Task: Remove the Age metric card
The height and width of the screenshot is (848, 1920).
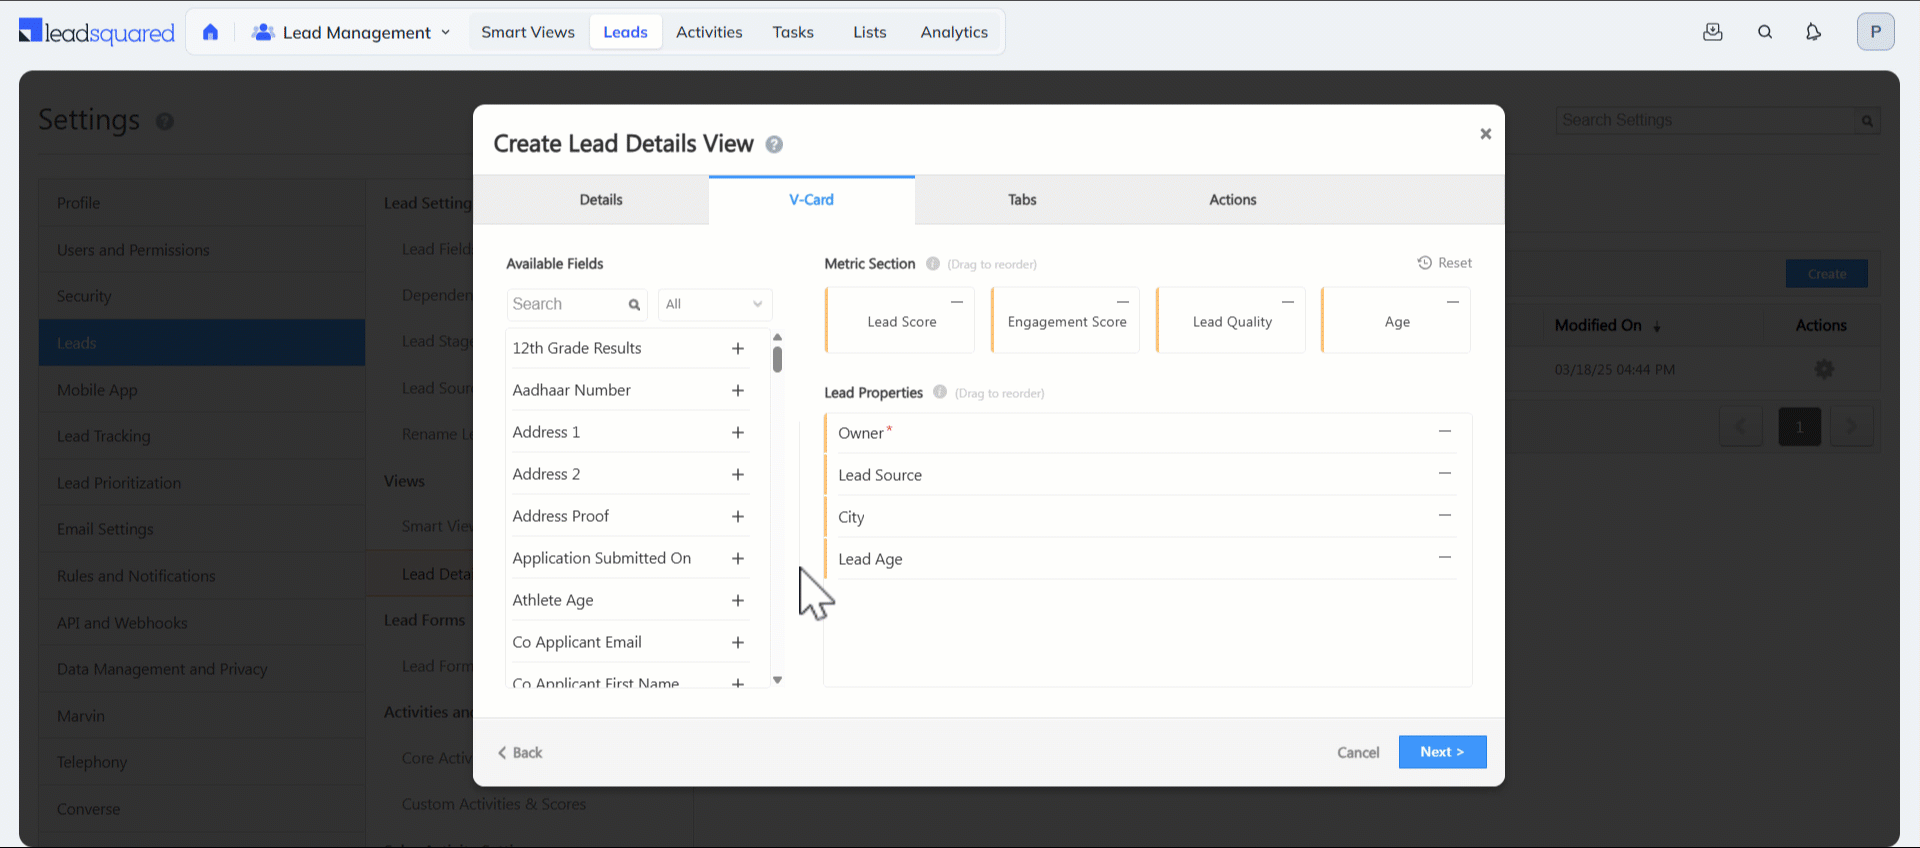Action: tap(1453, 301)
